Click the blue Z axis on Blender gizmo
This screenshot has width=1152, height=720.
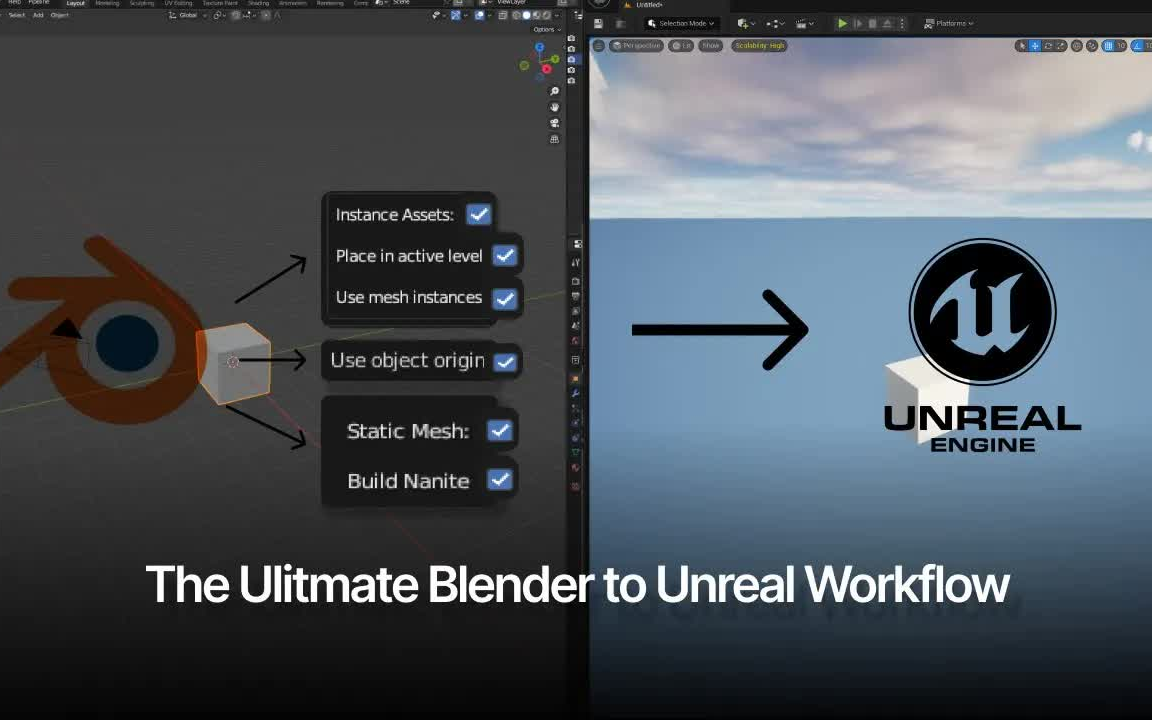tap(540, 47)
